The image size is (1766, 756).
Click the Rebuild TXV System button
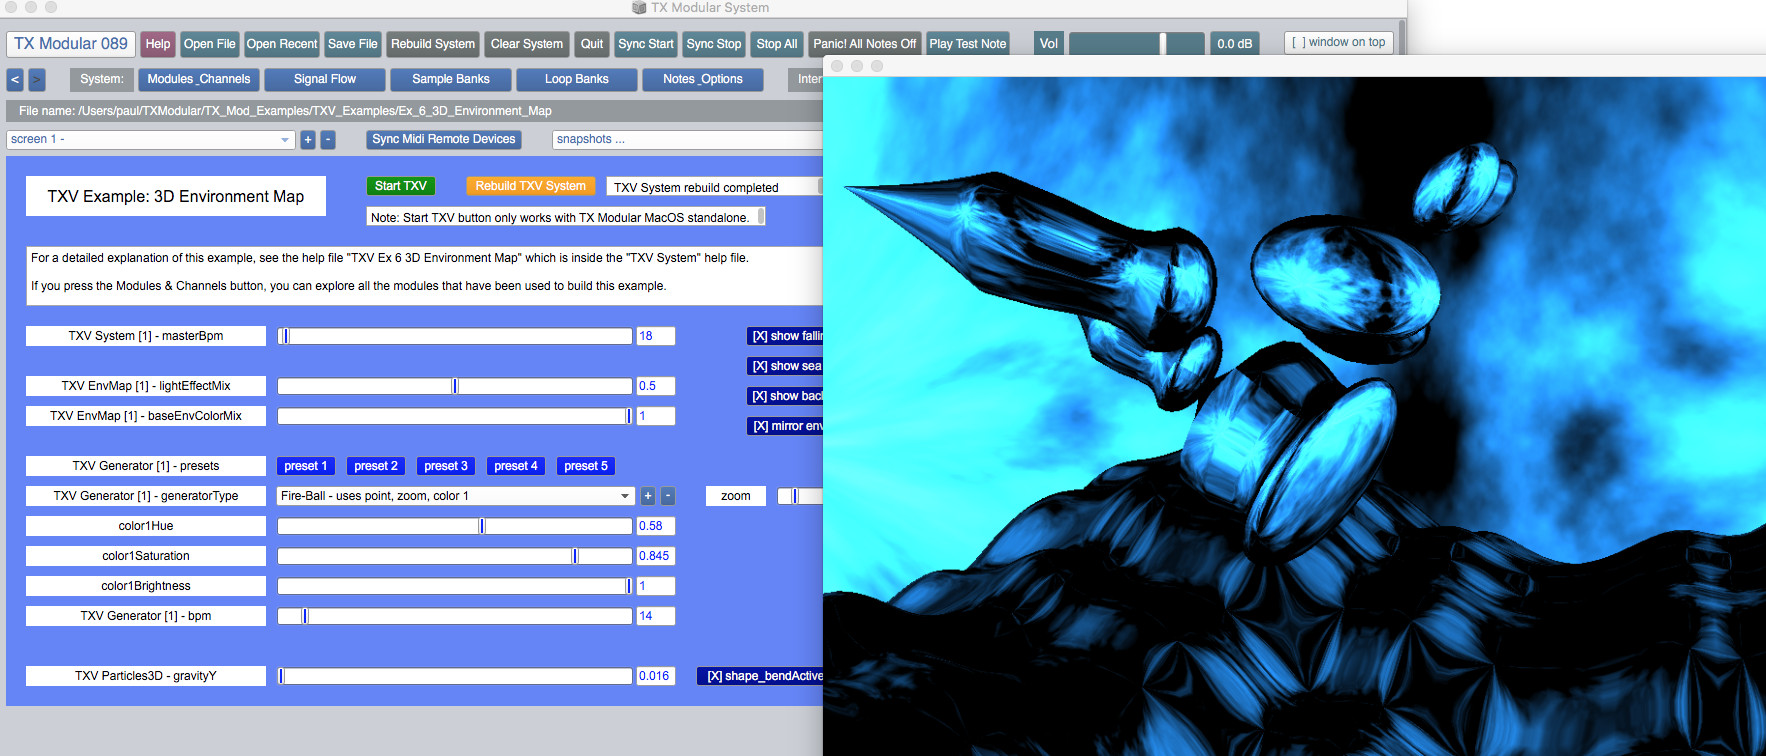click(530, 186)
